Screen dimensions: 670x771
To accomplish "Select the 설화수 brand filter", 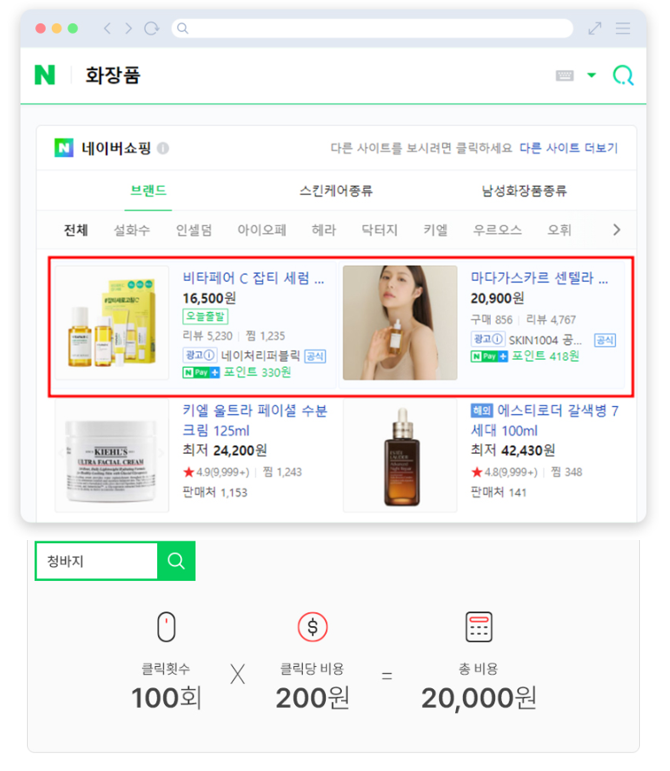I will 132,230.
